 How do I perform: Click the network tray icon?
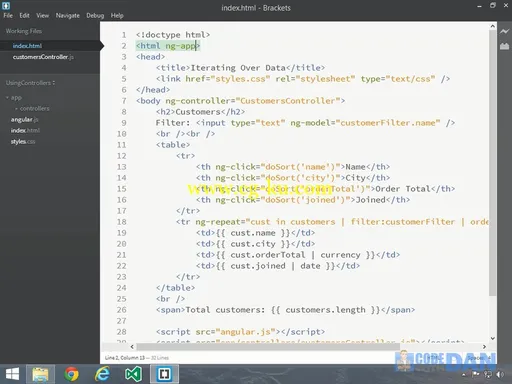pyautogui.click(x=488, y=375)
